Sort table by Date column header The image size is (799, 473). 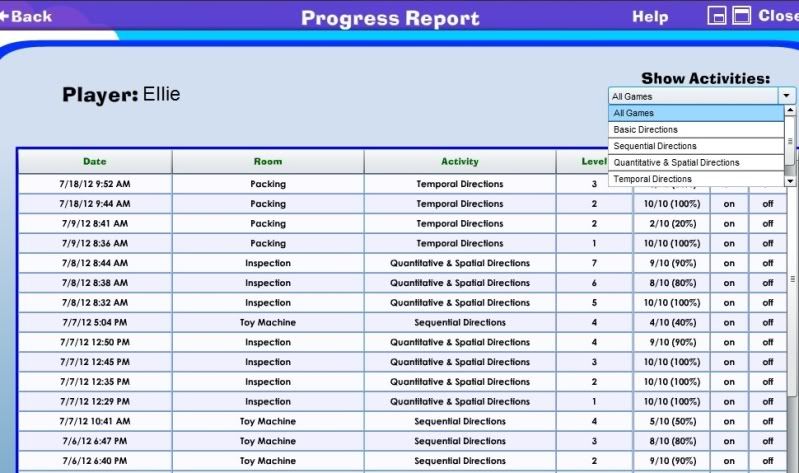click(x=95, y=162)
